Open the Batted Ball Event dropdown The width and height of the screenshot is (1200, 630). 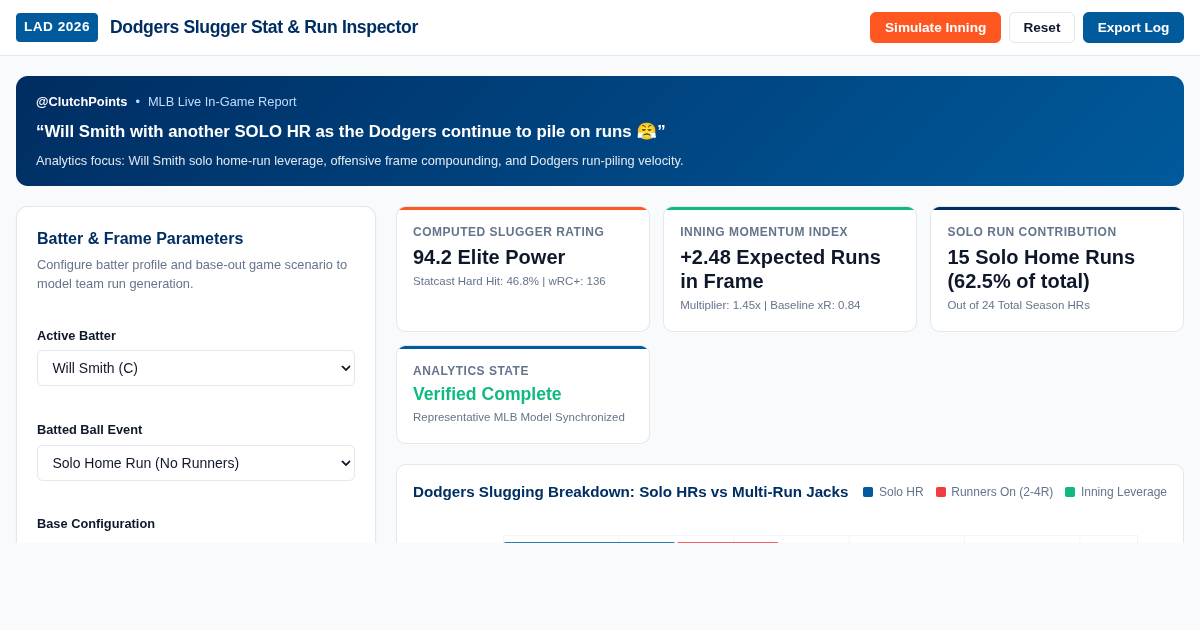tap(196, 463)
